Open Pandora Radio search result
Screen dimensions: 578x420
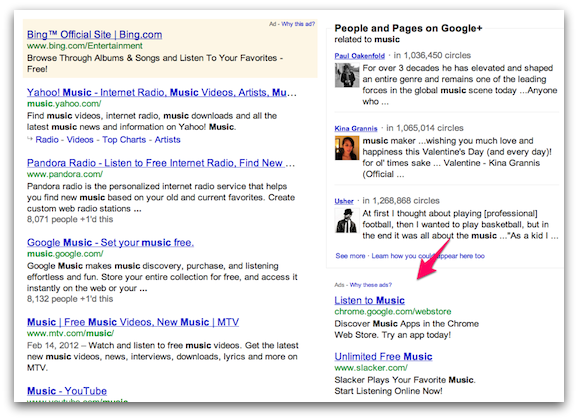tap(161, 163)
